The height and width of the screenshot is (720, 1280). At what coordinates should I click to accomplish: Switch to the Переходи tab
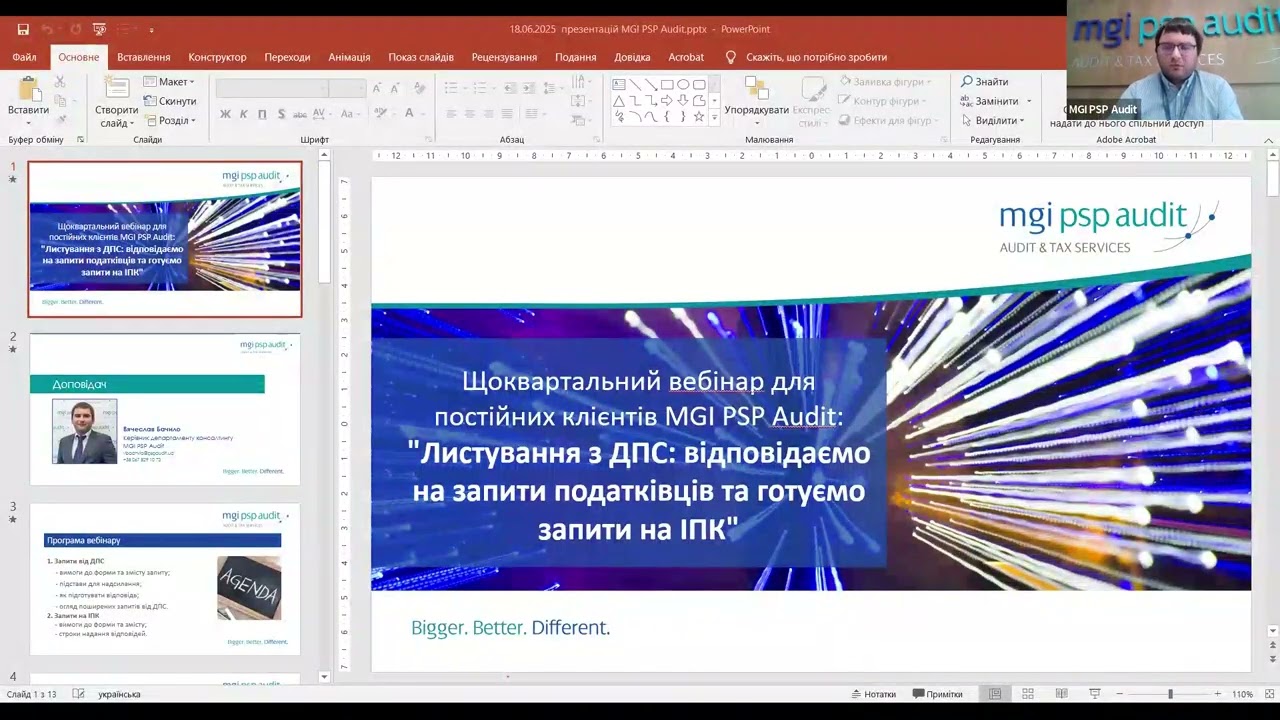click(x=287, y=57)
